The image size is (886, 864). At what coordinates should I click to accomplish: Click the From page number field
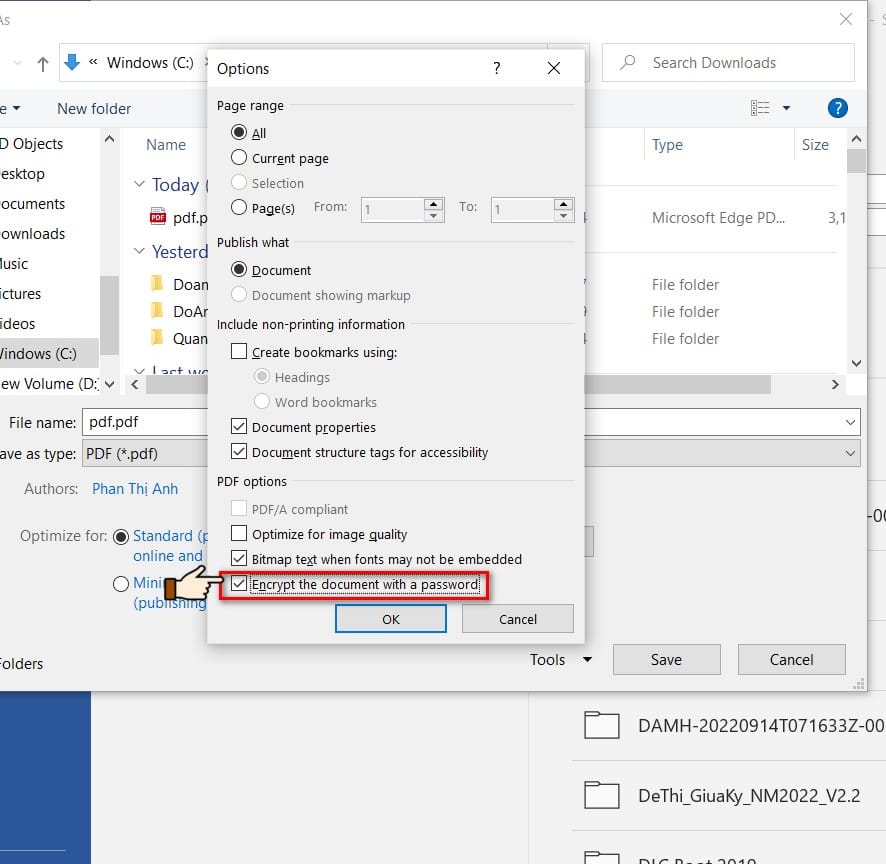(392, 210)
